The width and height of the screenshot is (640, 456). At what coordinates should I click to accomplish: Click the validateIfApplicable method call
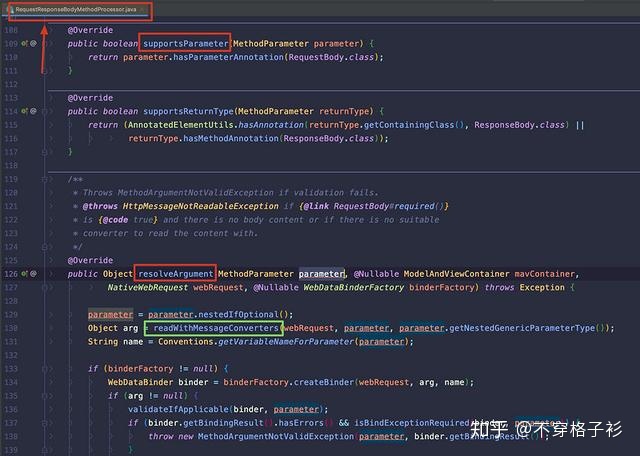tap(178, 409)
